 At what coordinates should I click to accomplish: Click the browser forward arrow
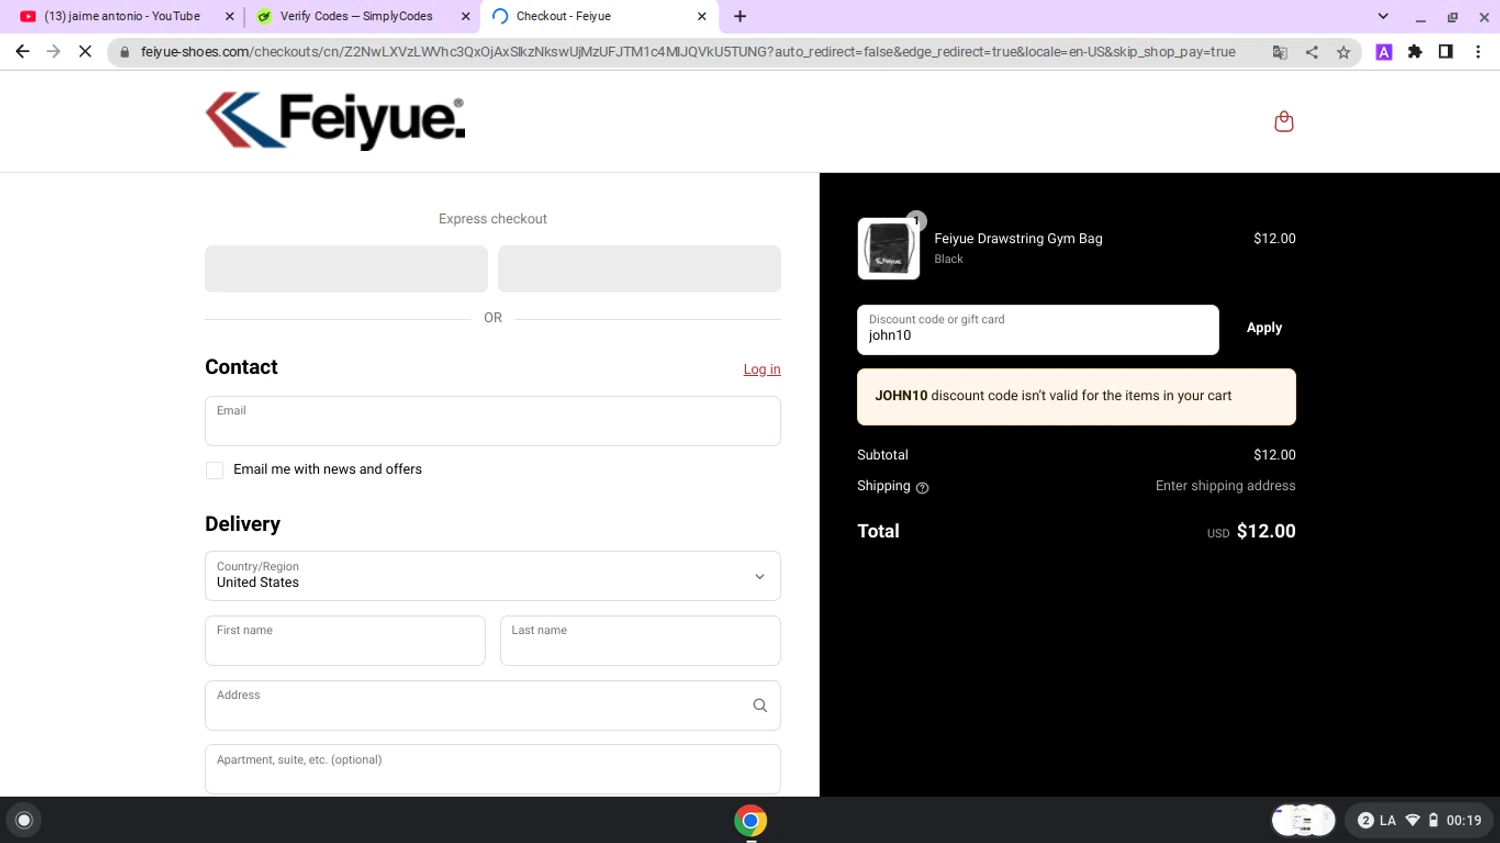tap(53, 52)
